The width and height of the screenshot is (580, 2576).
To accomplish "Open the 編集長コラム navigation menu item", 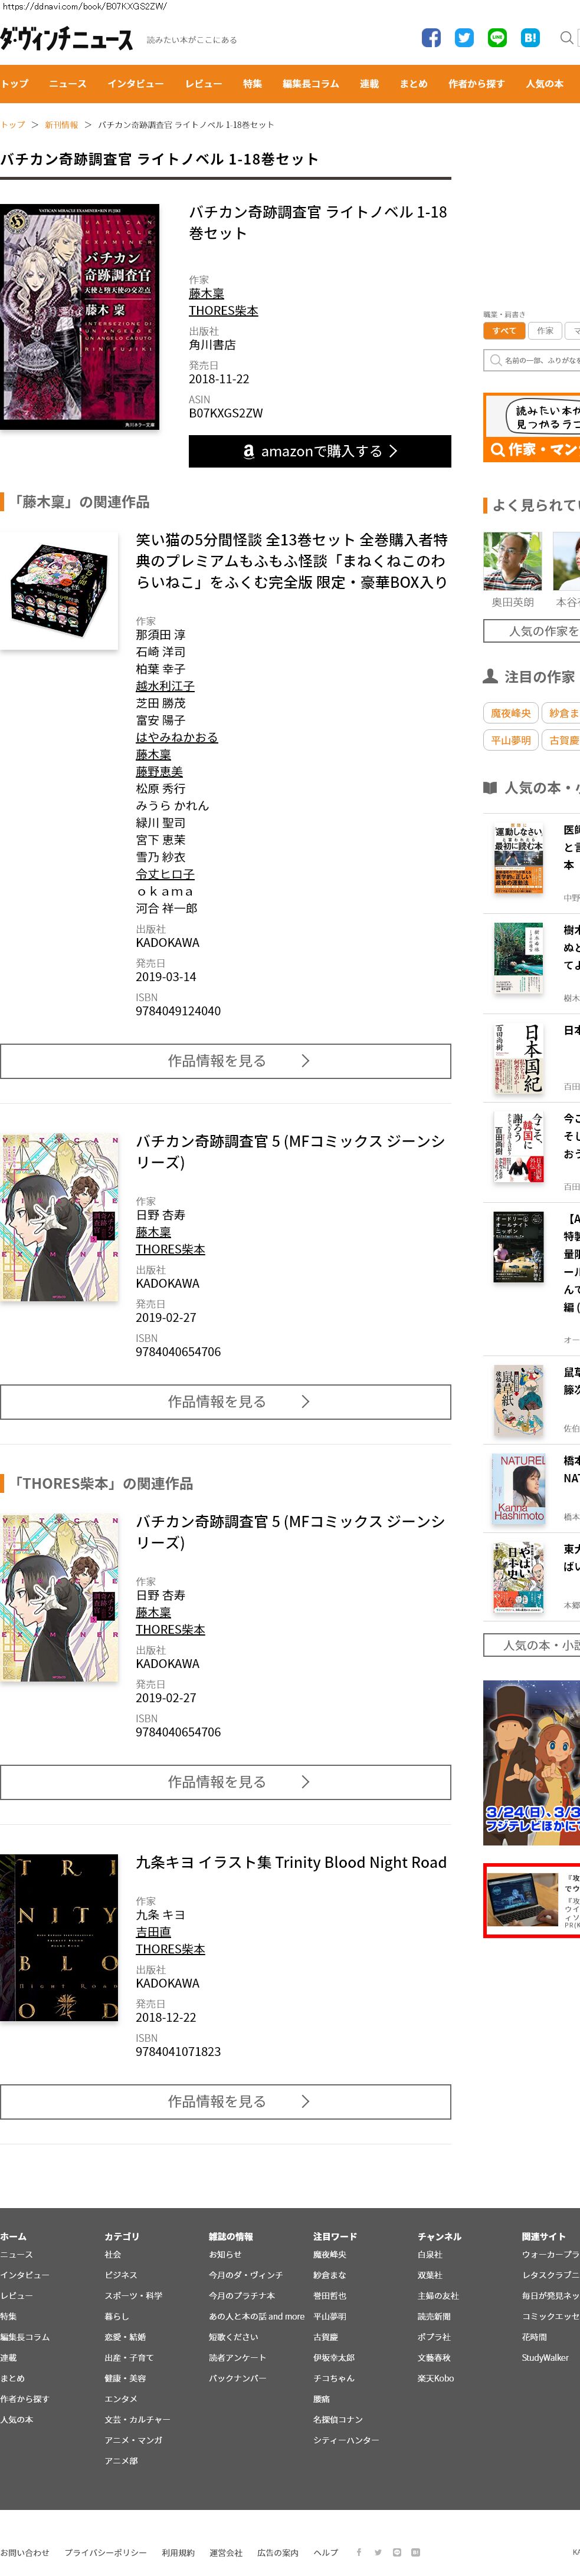I will coord(311,84).
